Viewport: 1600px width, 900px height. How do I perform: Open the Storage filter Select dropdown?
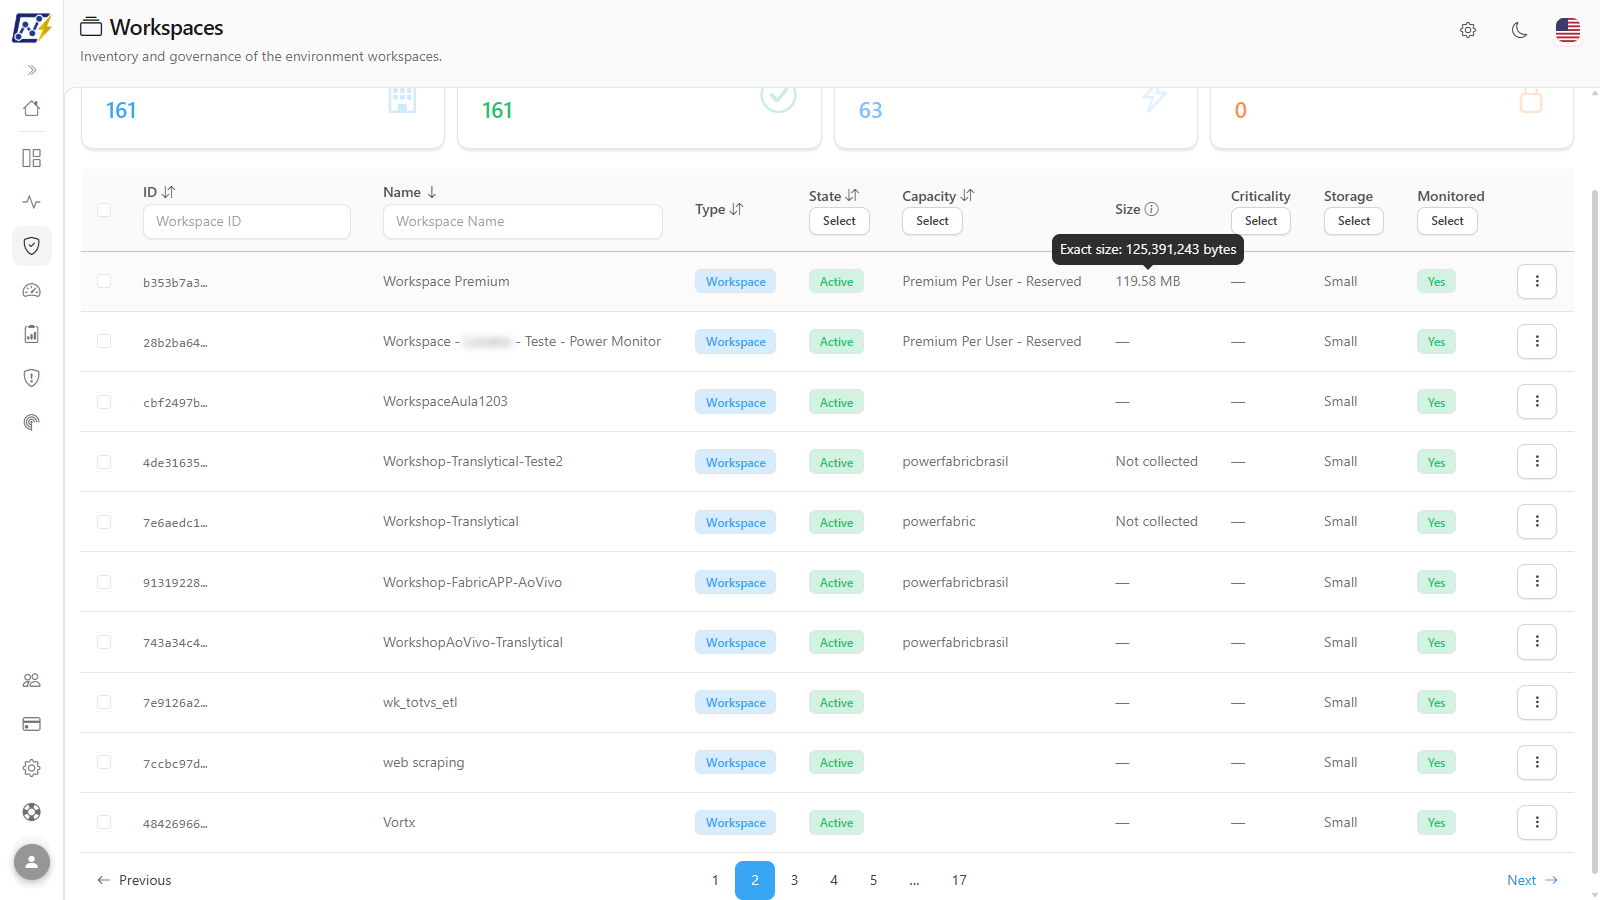[x=1354, y=221]
